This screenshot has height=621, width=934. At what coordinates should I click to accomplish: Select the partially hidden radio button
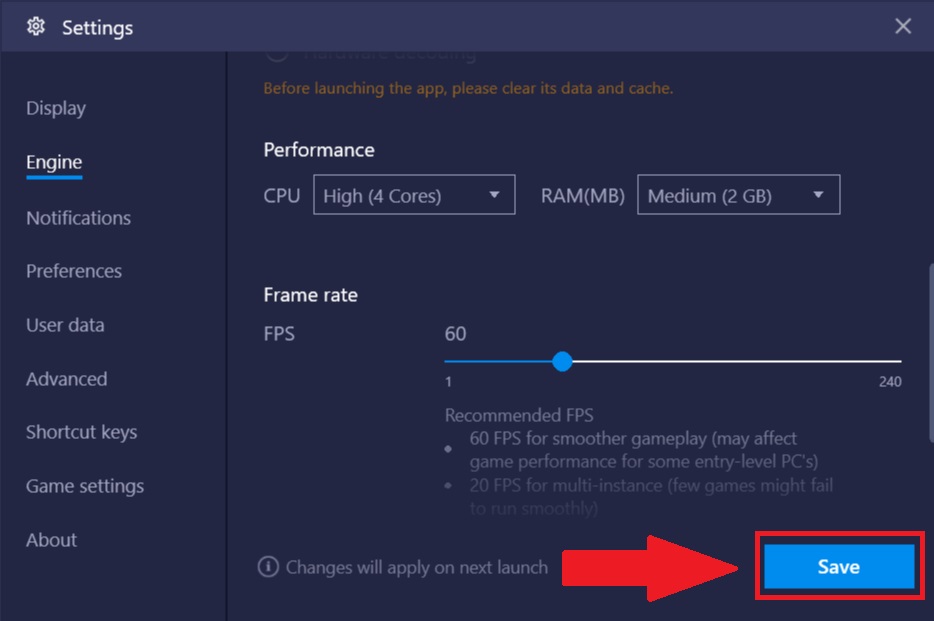[277, 55]
